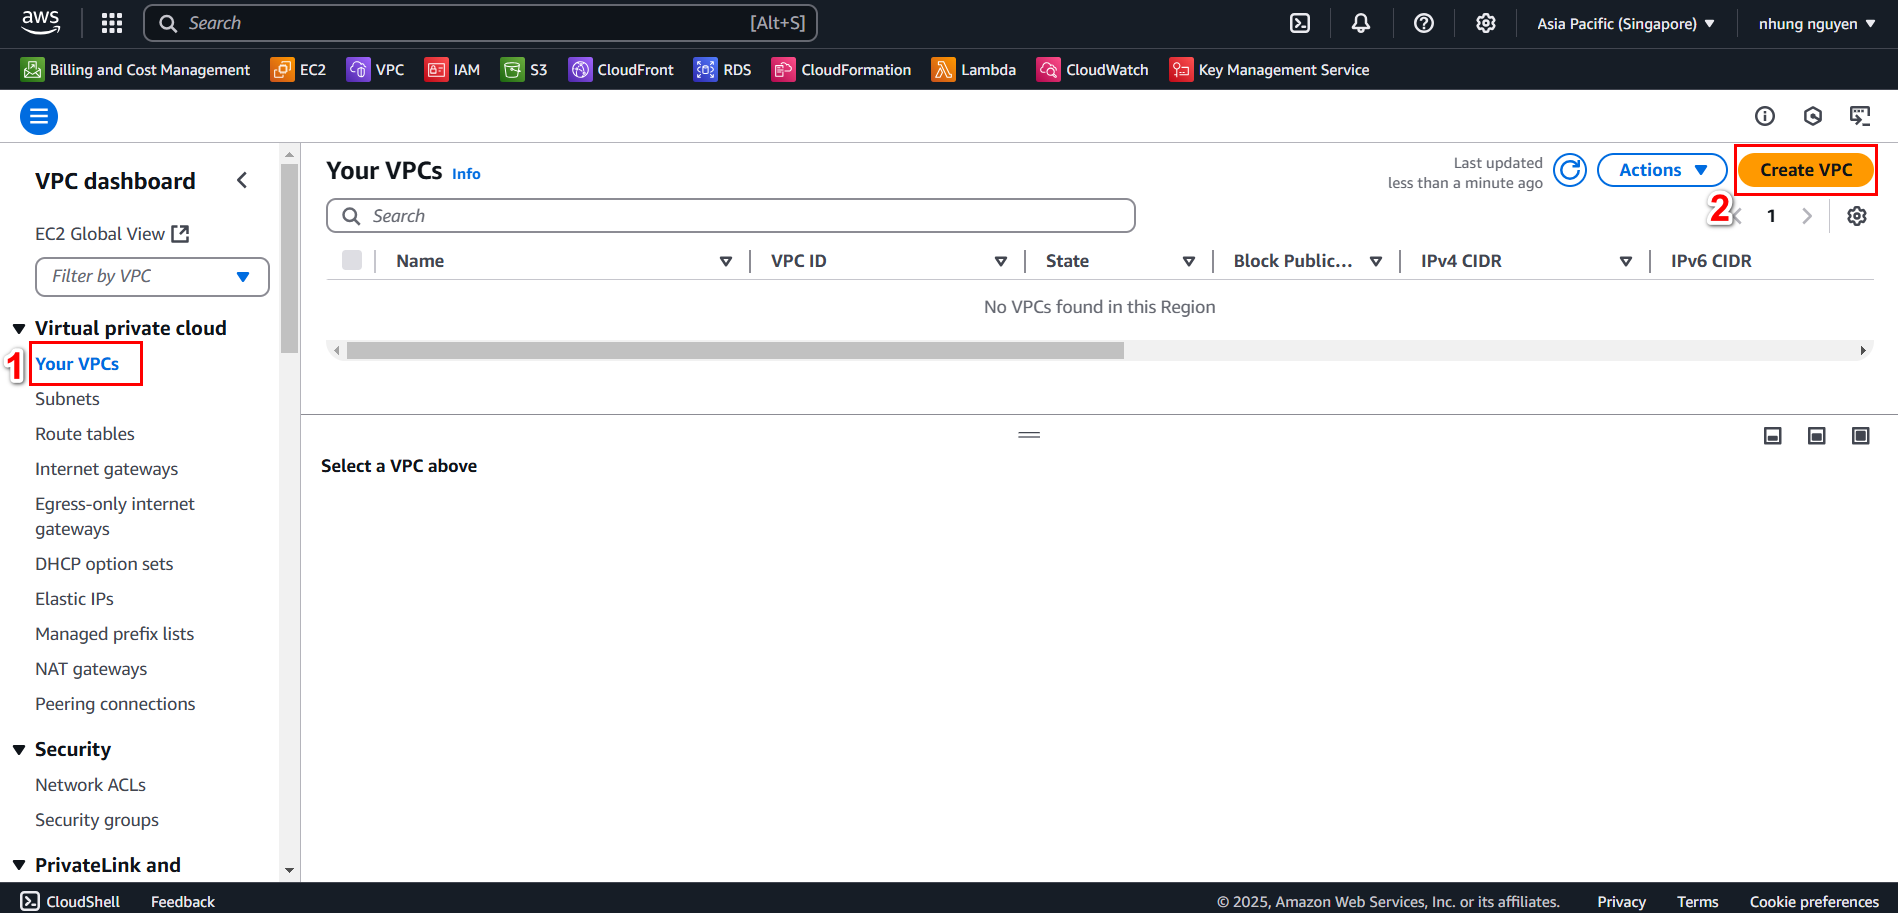The image size is (1898, 913).
Task: Open table preferences gear icon
Action: pos(1857,216)
